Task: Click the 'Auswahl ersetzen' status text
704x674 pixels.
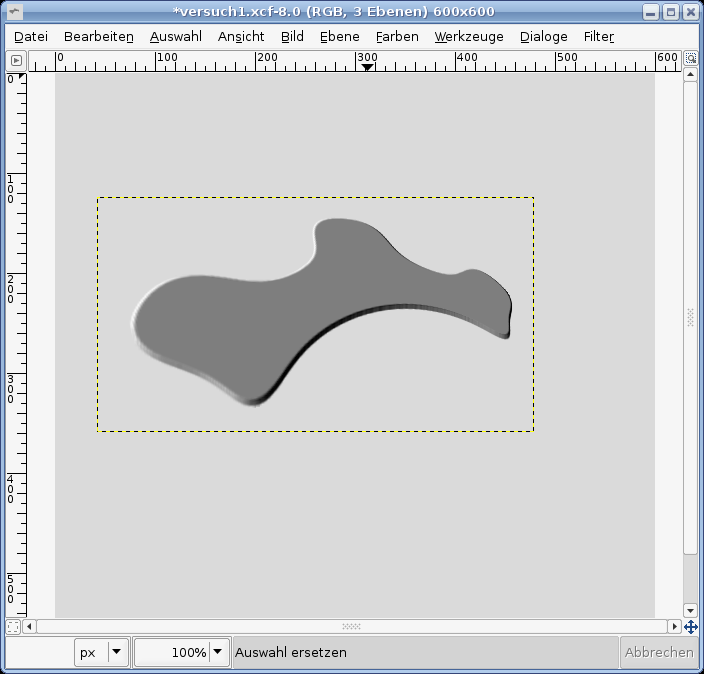Action: [x=291, y=652]
